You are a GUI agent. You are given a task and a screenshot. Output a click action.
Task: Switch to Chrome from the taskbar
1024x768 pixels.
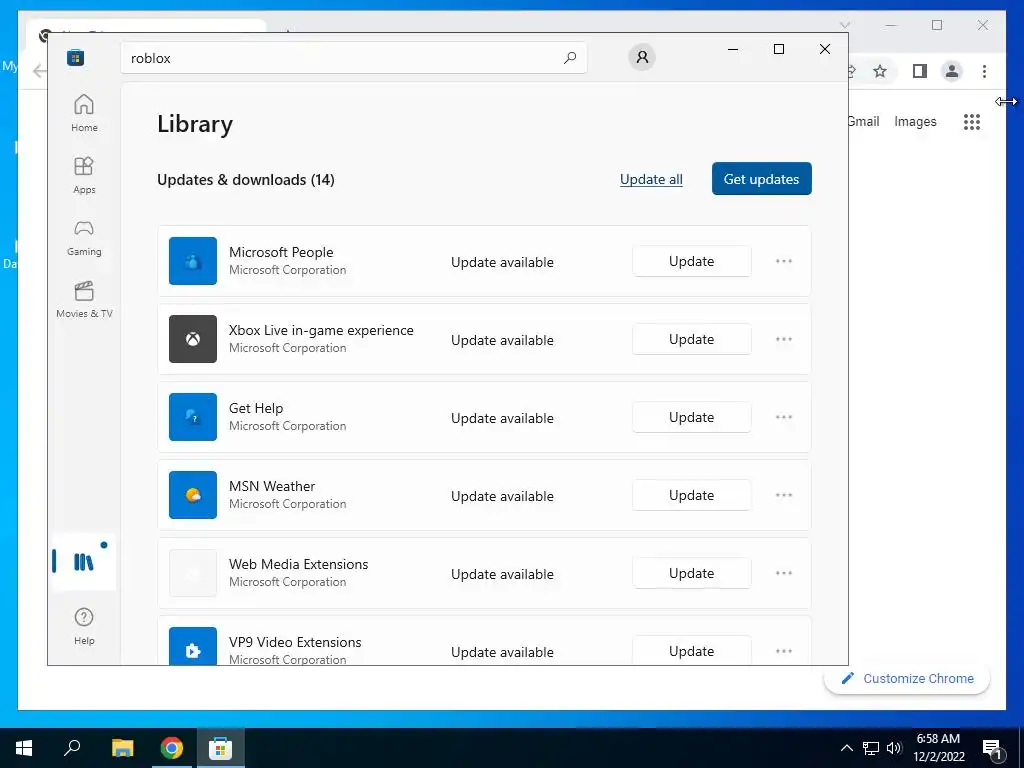point(172,748)
